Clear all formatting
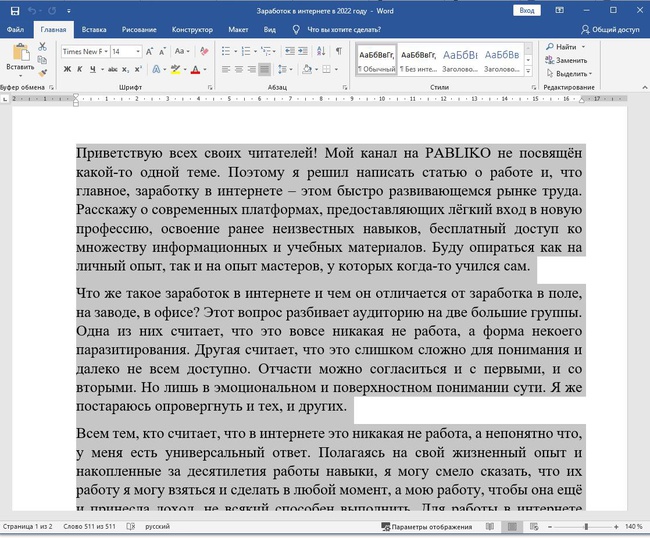The width and height of the screenshot is (650, 538). click(204, 51)
